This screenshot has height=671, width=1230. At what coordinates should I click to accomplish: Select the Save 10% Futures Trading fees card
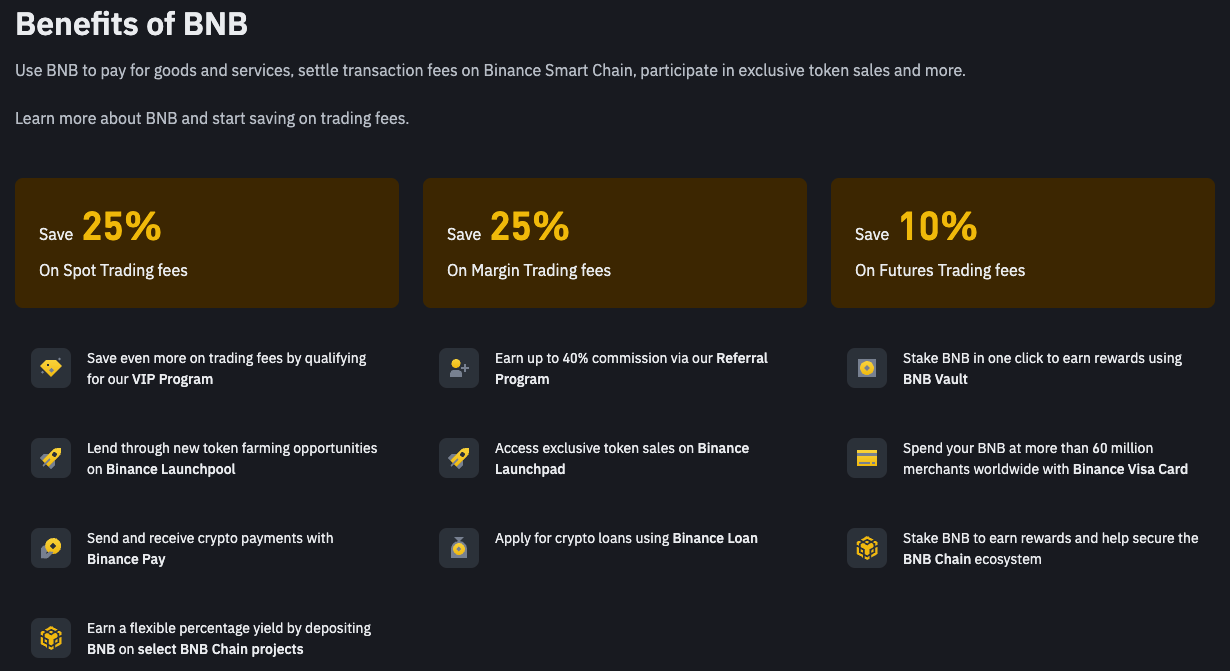[x=1023, y=243]
